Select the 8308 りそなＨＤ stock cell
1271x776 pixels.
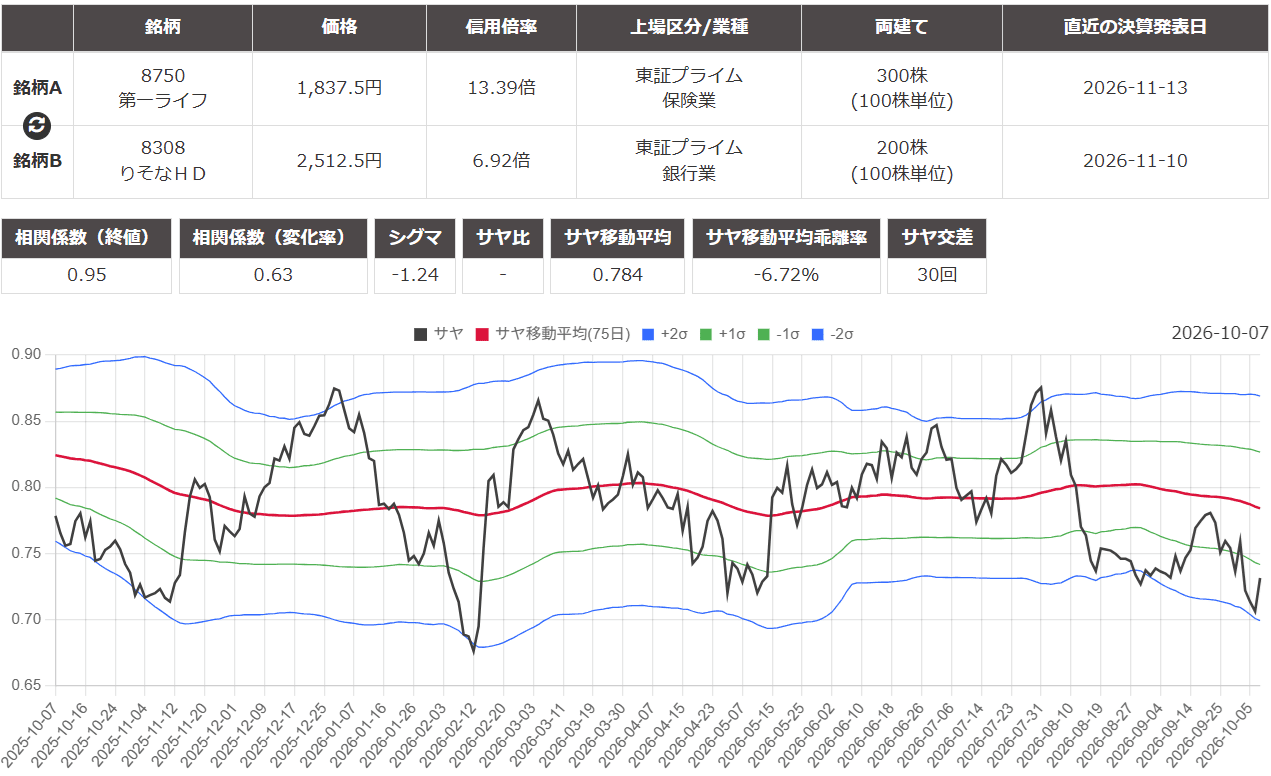(x=163, y=161)
